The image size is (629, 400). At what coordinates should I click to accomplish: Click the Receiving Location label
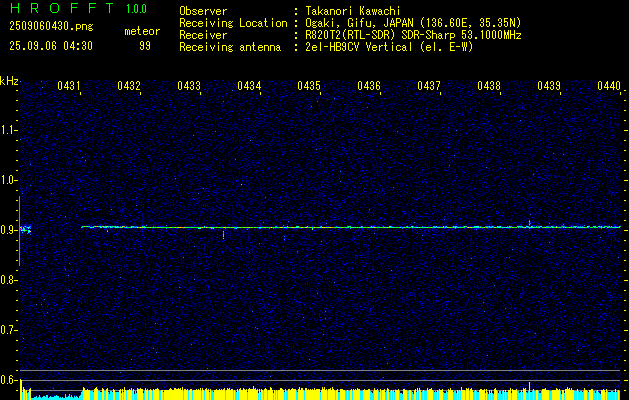pos(233,23)
